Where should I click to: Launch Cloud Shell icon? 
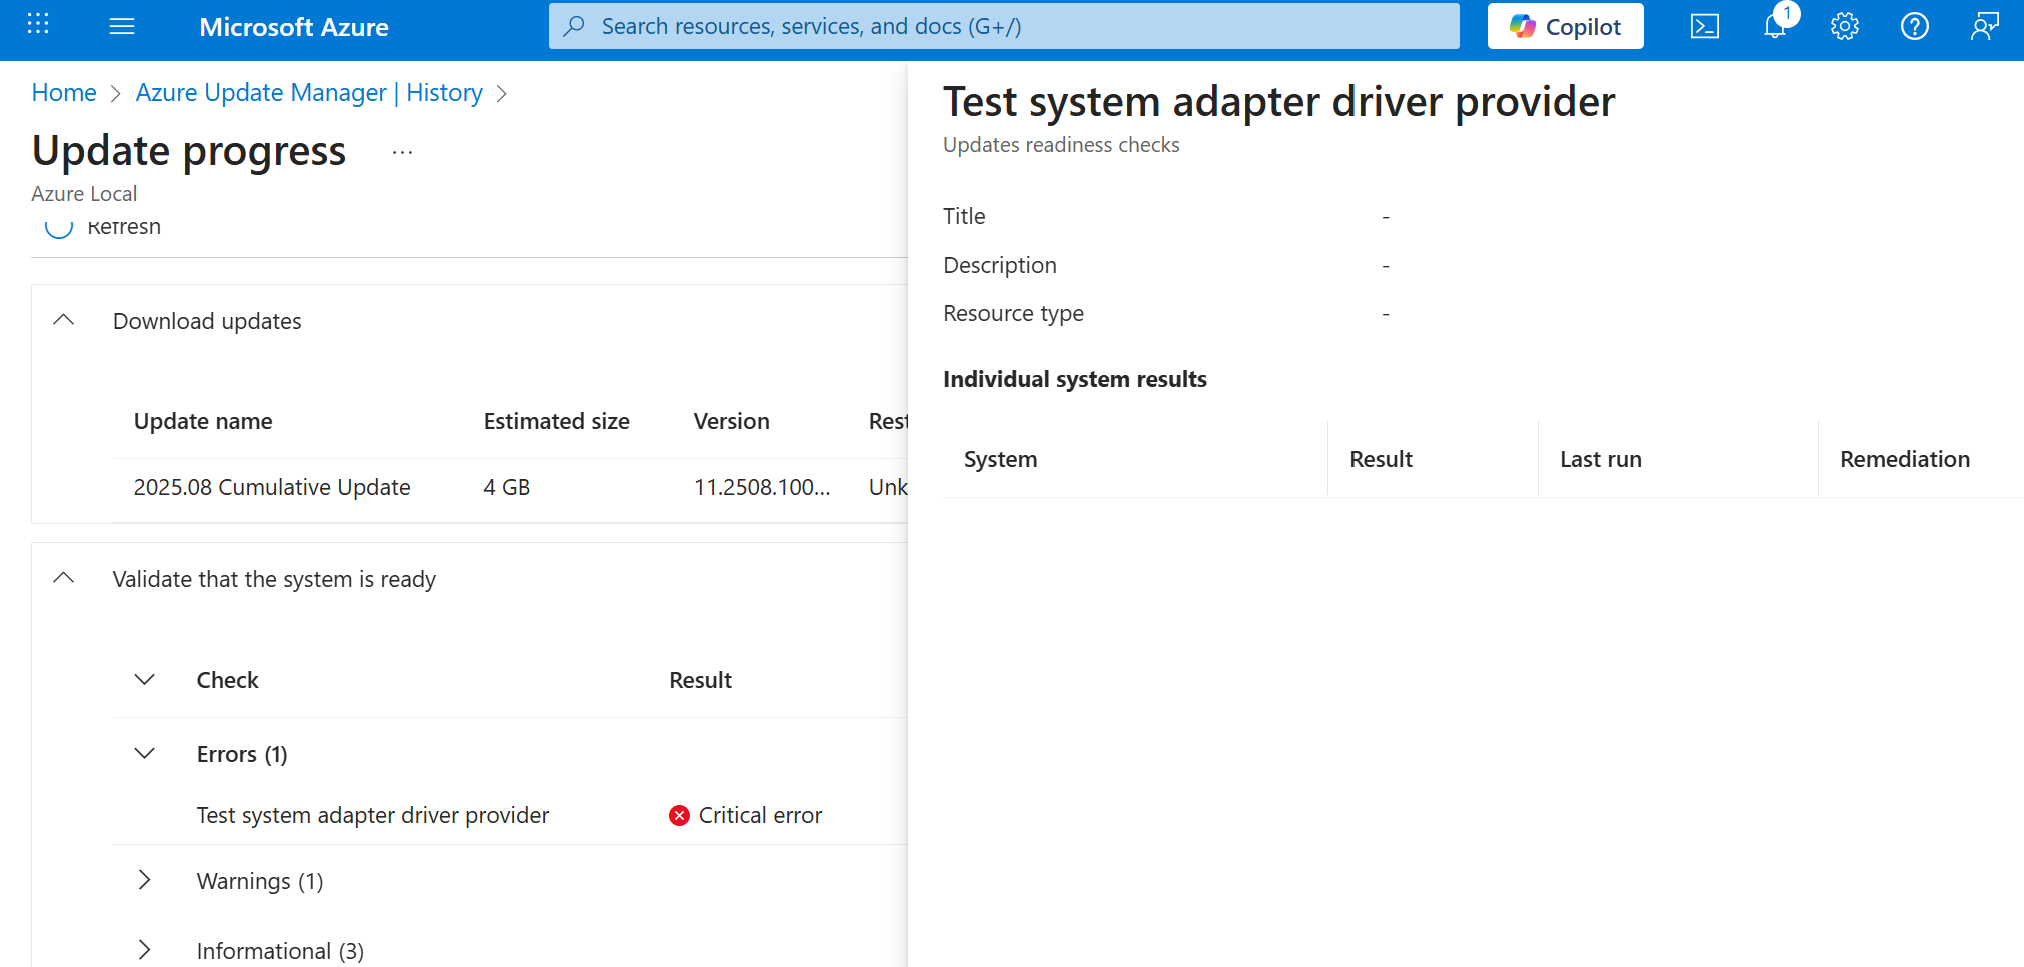1705,26
